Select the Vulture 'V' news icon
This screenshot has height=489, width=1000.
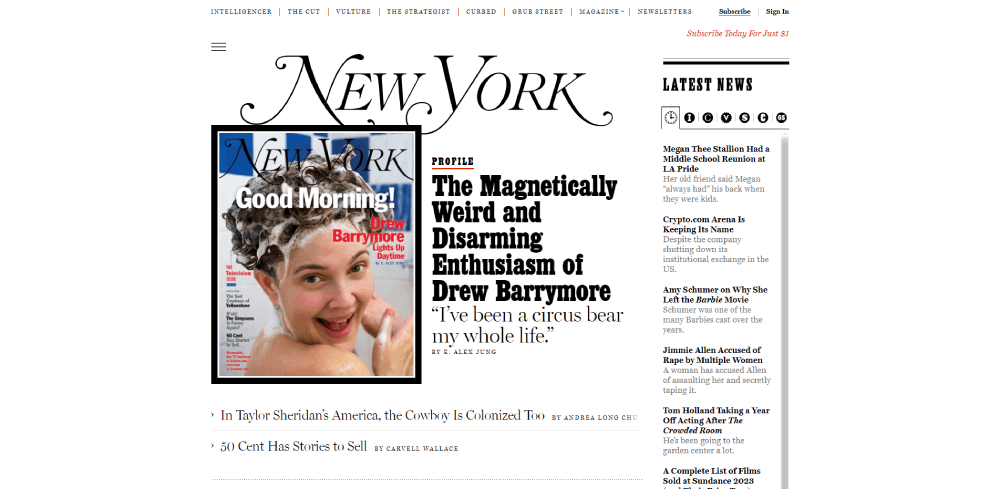click(726, 117)
